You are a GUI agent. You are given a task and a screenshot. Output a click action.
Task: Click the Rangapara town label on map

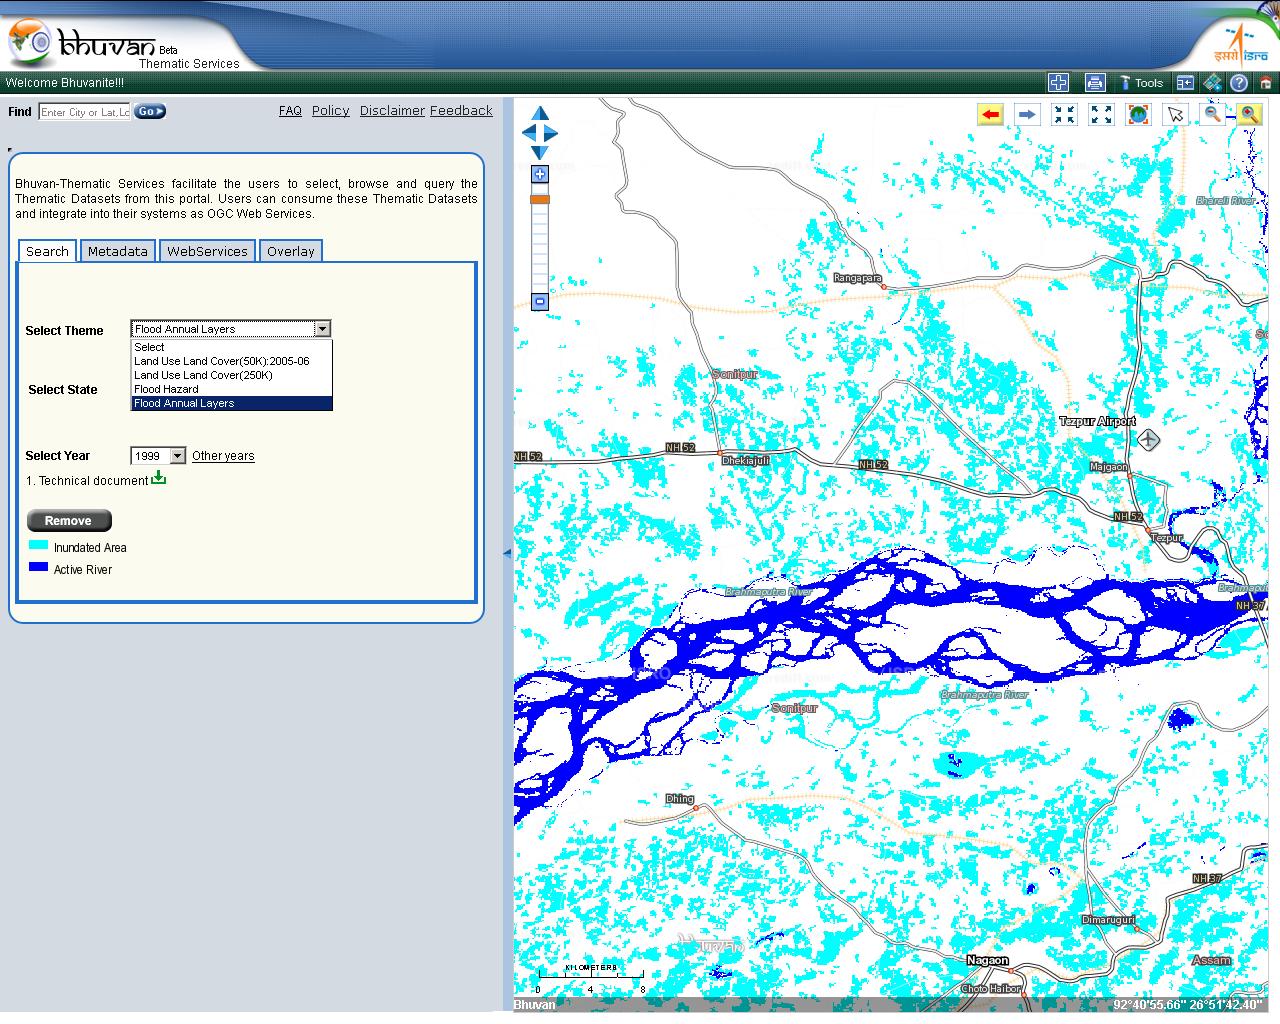[858, 278]
